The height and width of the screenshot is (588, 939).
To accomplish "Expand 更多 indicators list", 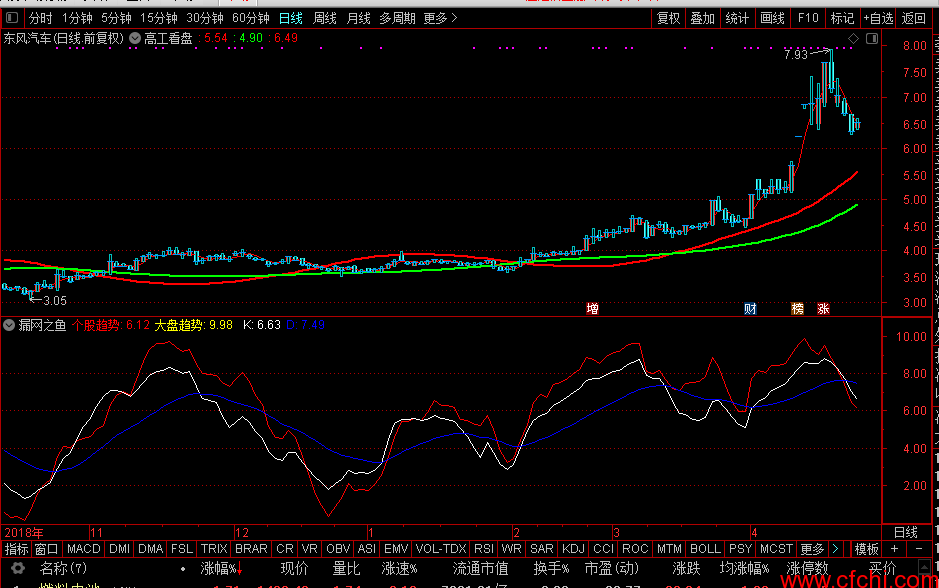I will coord(812,548).
